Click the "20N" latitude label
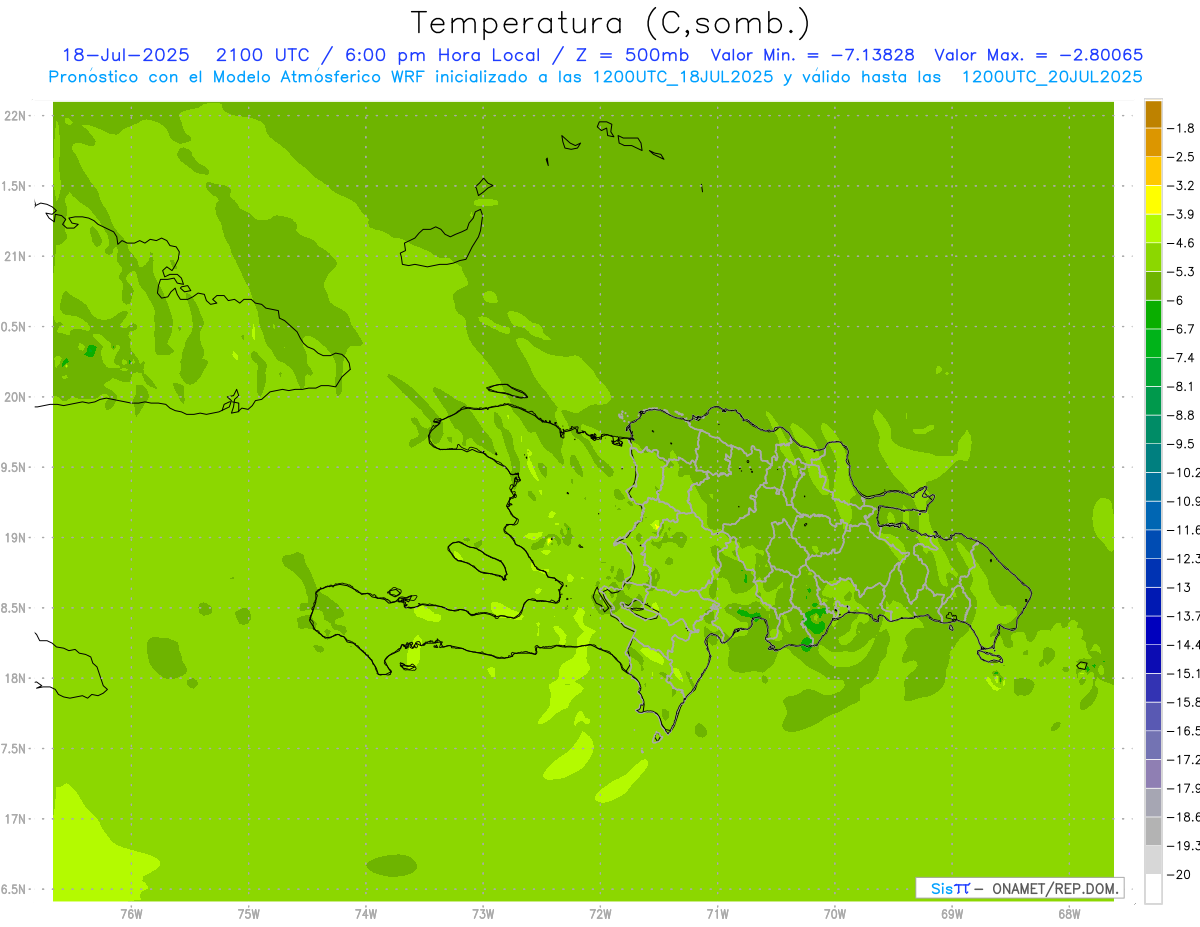 click(14, 397)
